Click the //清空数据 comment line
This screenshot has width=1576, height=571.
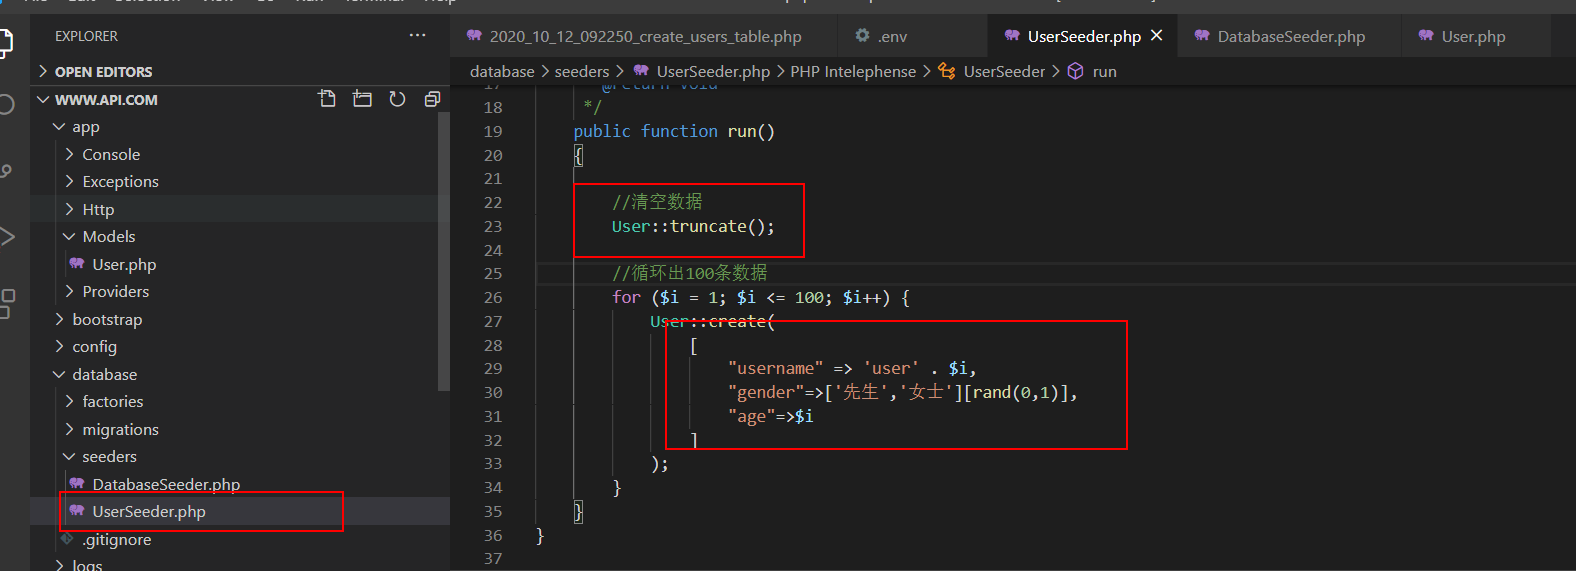click(x=657, y=202)
